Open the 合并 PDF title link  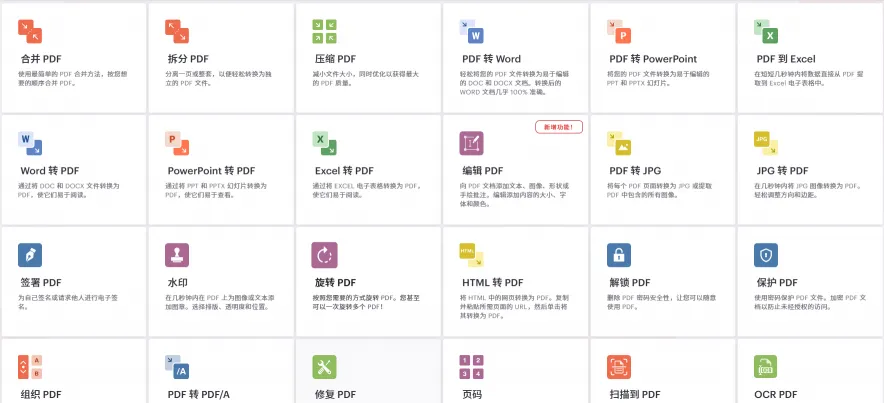tap(41, 59)
